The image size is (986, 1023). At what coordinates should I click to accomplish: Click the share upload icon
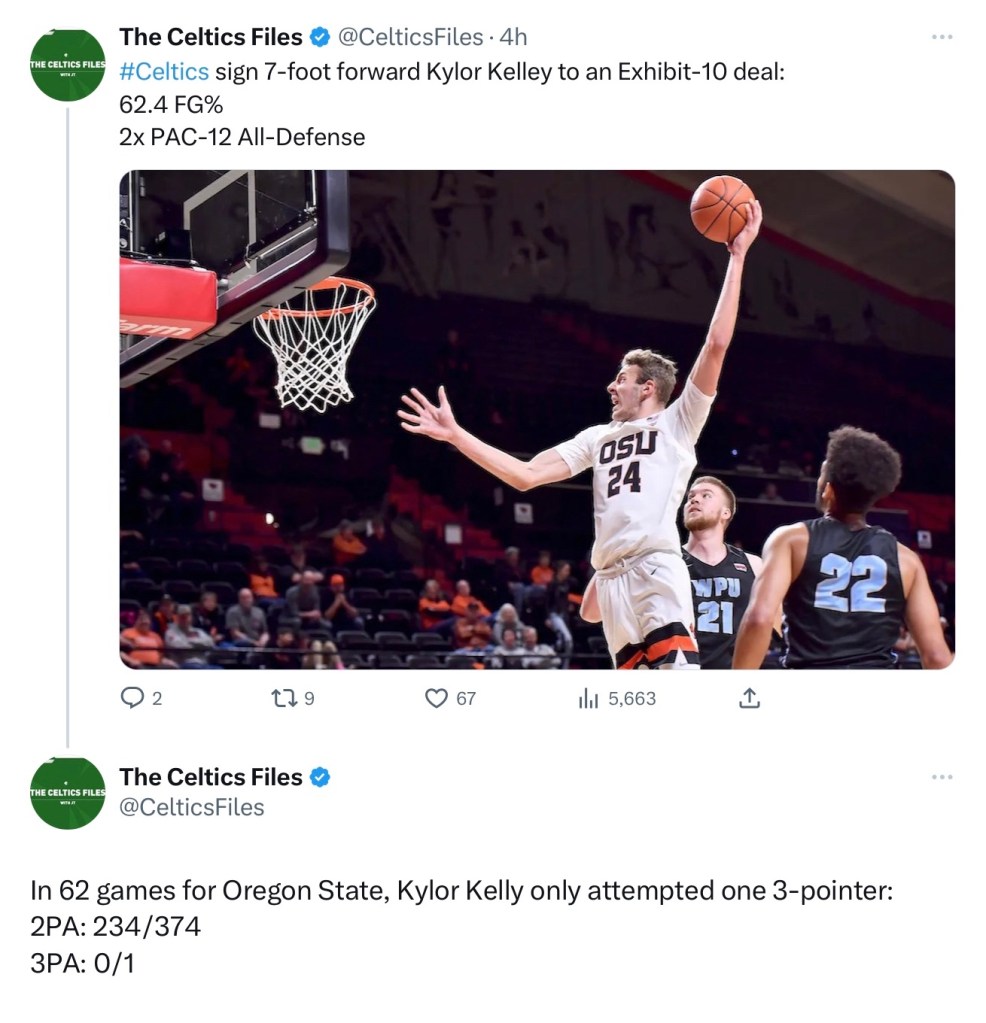[748, 699]
